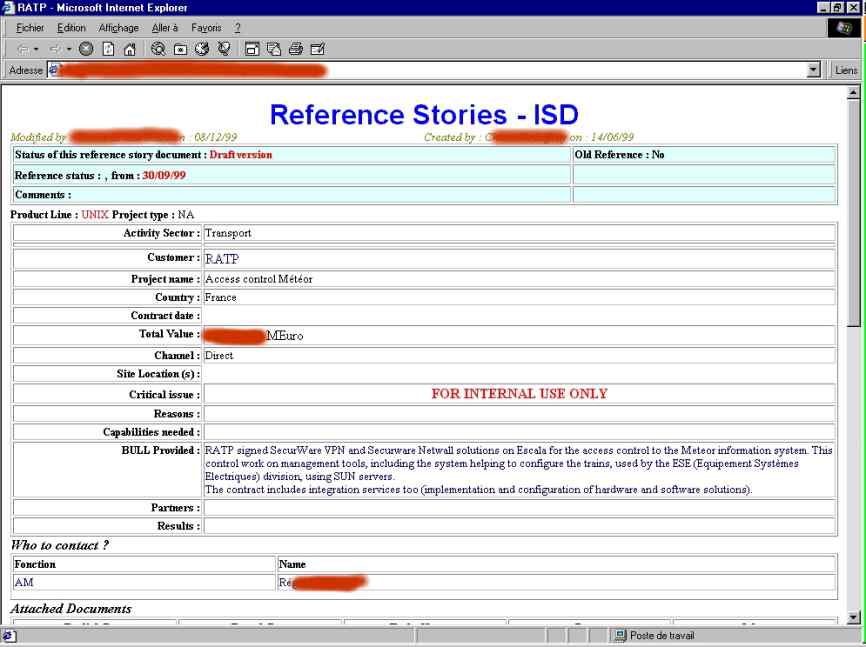This screenshot has width=866, height=647.
Task: Click the scrollbar up arrow
Action: (x=853, y=93)
